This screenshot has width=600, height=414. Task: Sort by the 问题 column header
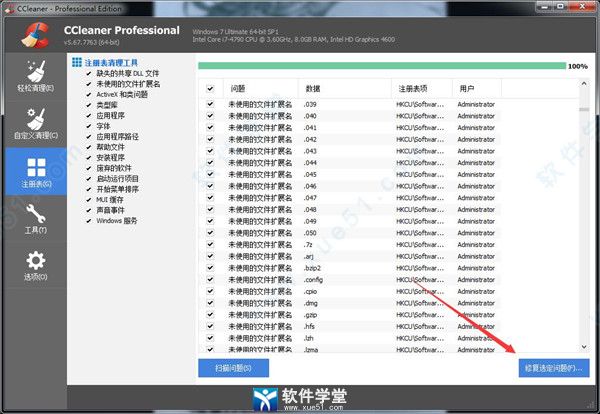point(260,89)
